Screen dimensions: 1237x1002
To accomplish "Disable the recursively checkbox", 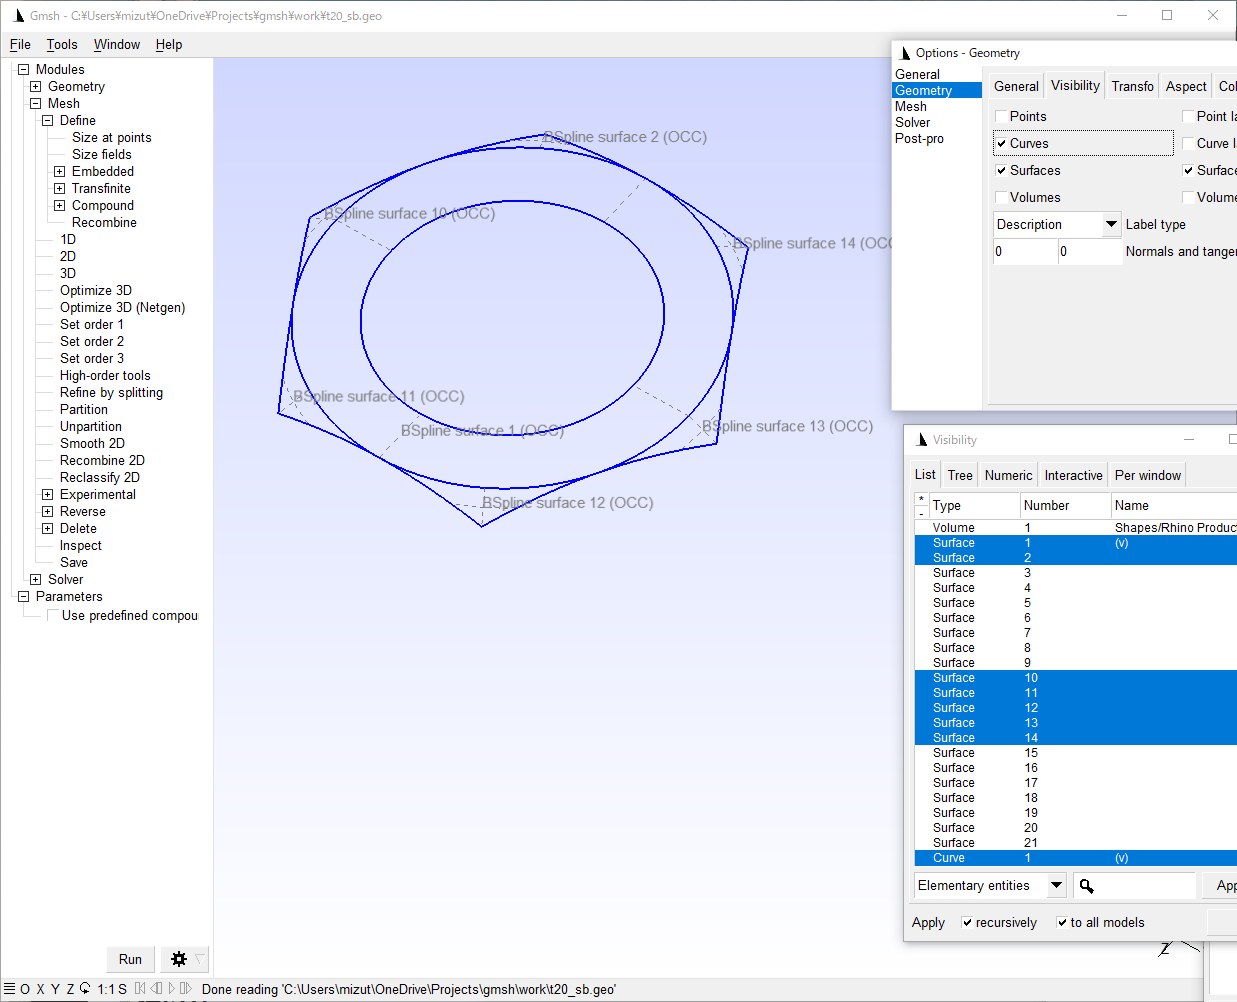I will (x=966, y=922).
